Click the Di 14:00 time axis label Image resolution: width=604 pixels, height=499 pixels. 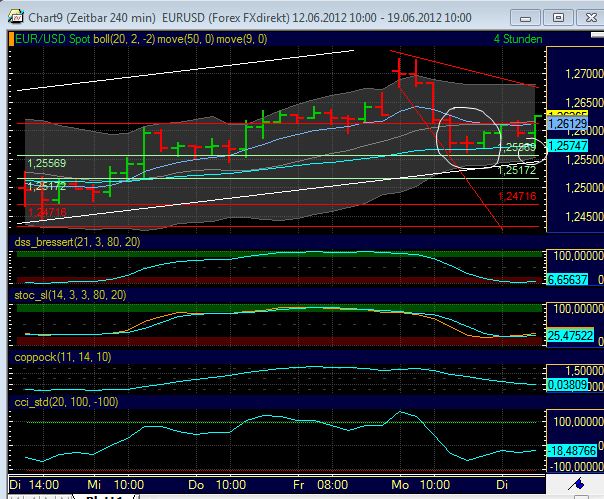click(x=34, y=485)
